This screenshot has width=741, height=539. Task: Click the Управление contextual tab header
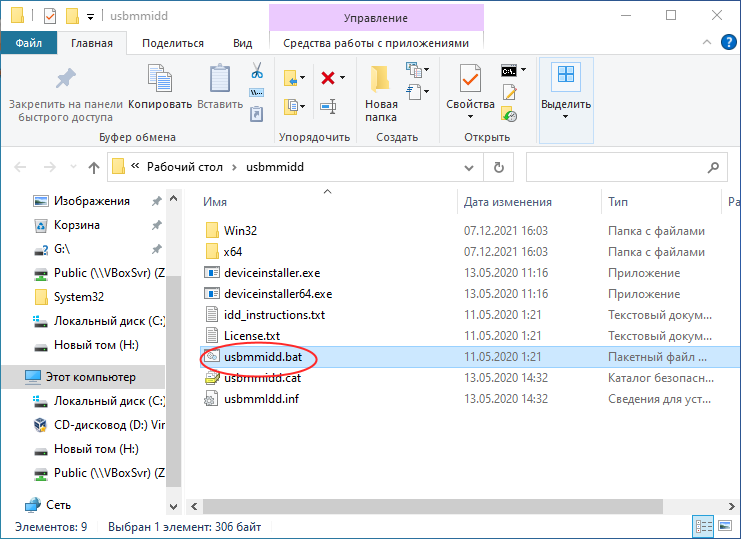[x=376, y=18]
